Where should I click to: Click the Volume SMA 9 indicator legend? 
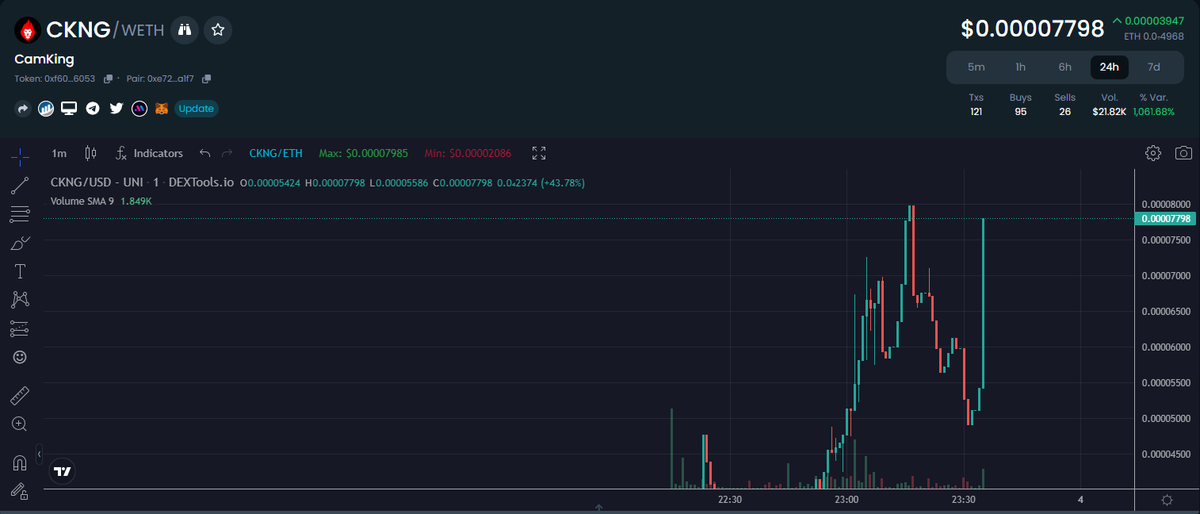(x=101, y=201)
